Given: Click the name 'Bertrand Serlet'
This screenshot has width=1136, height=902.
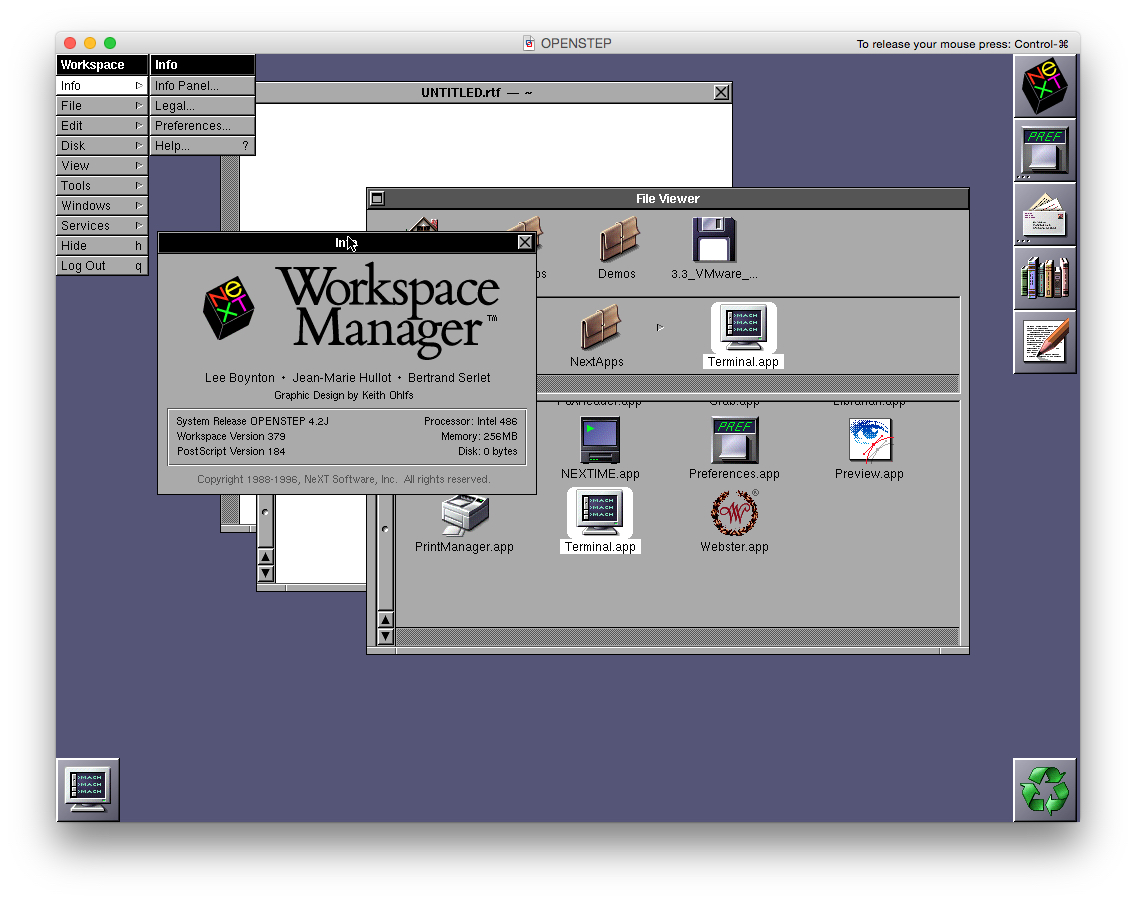Looking at the screenshot, I should click(x=449, y=377).
